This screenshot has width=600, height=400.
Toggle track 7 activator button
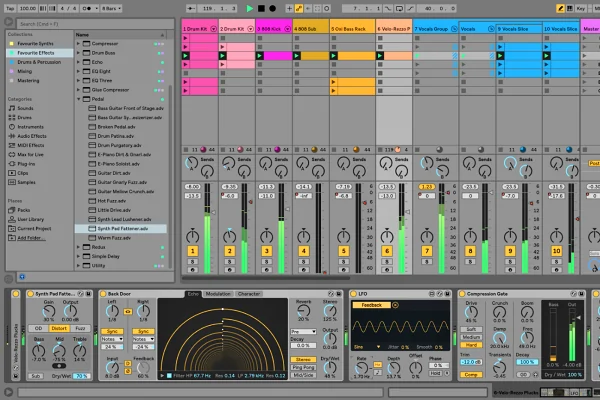tap(427, 251)
